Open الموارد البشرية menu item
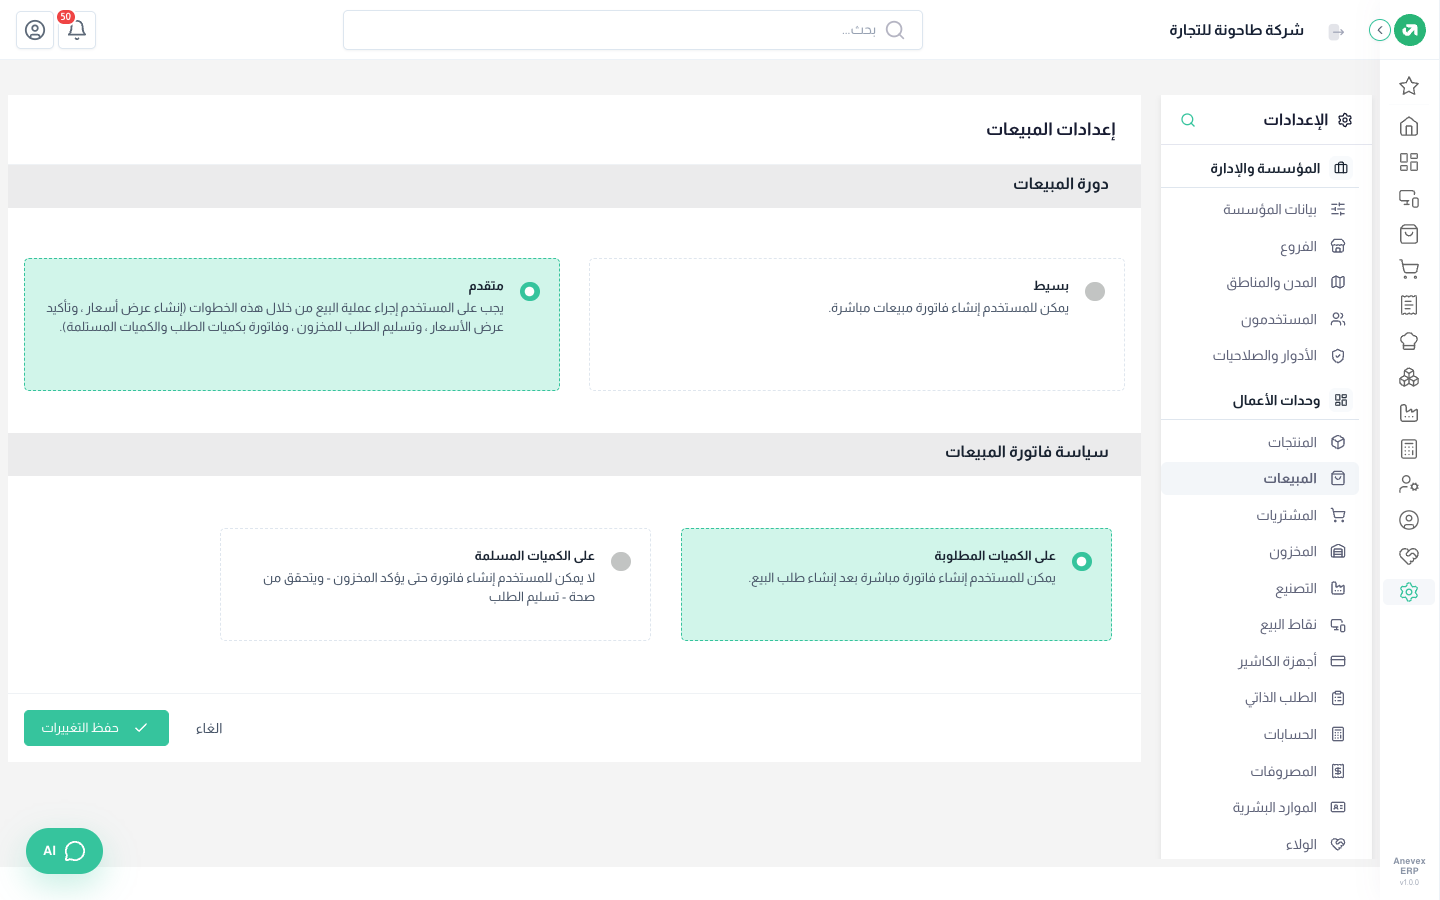The image size is (1440, 900). click(1260, 807)
